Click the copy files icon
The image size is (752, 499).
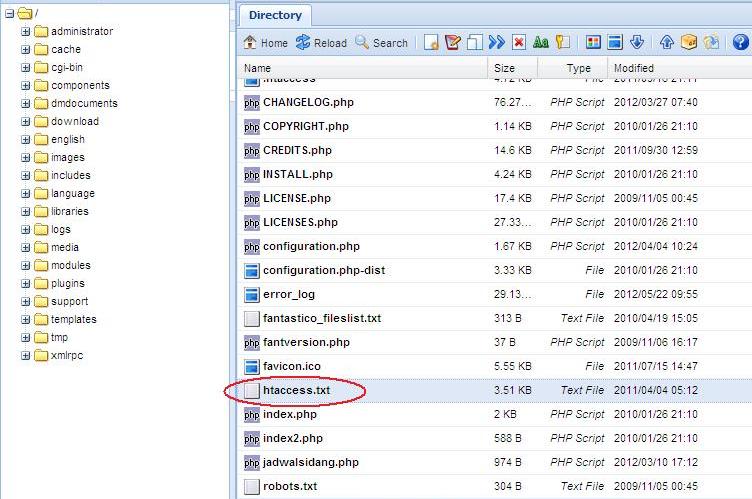tap(475, 43)
